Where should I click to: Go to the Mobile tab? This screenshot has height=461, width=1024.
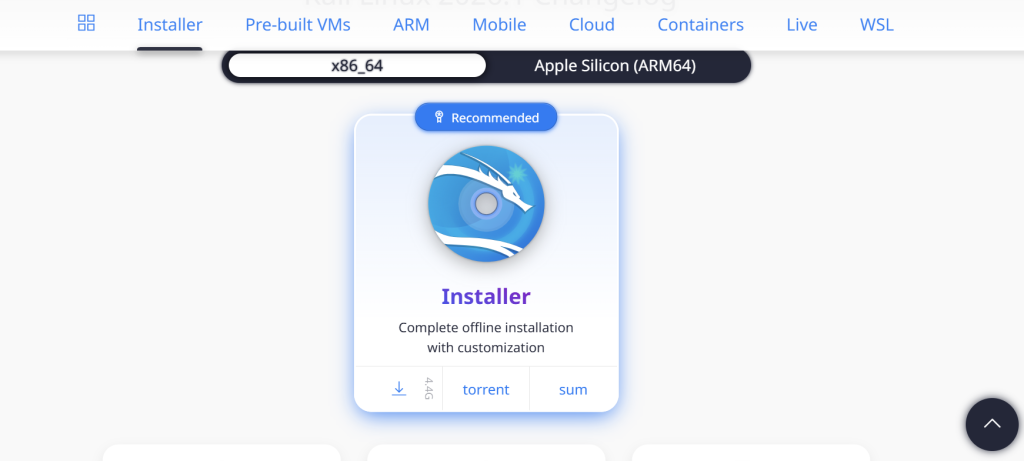(499, 25)
